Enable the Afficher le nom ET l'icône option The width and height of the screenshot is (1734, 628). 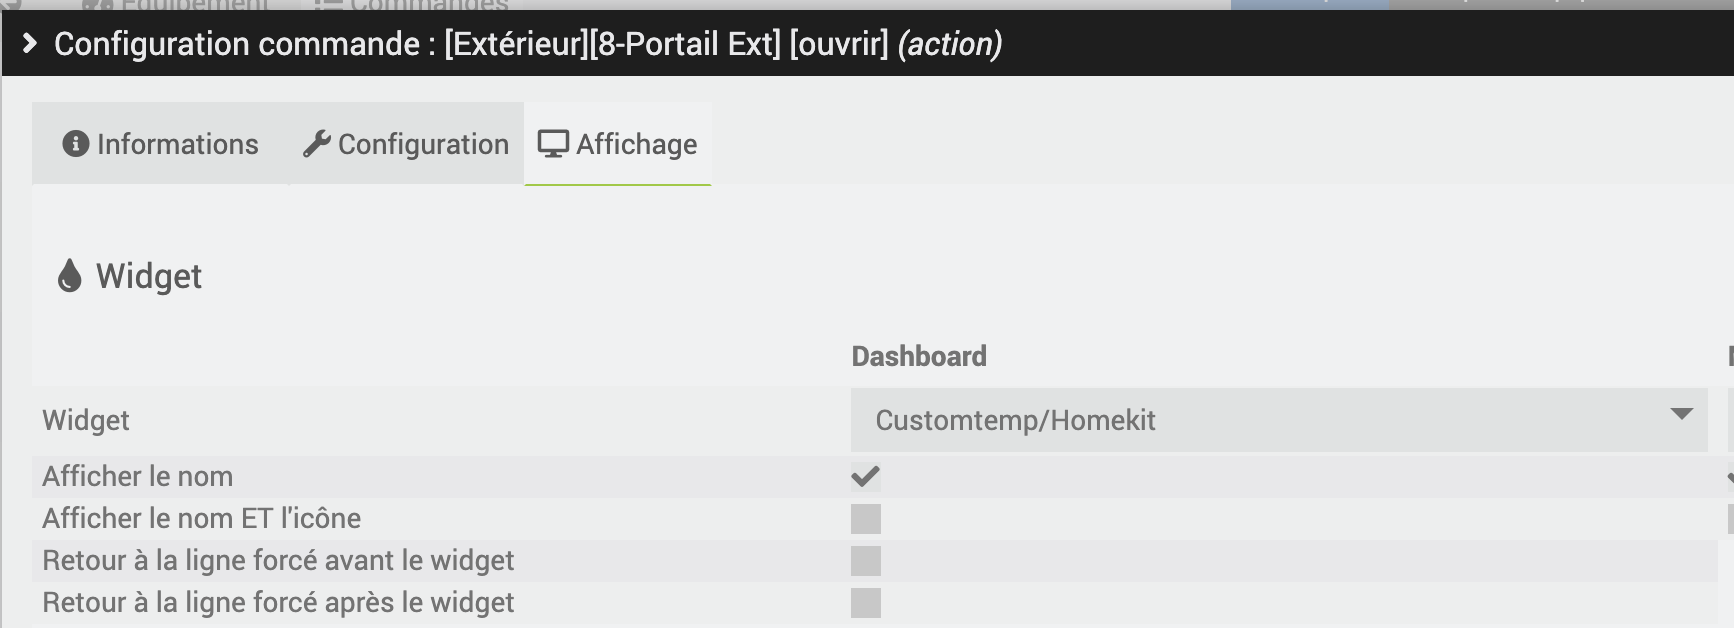pos(866,518)
